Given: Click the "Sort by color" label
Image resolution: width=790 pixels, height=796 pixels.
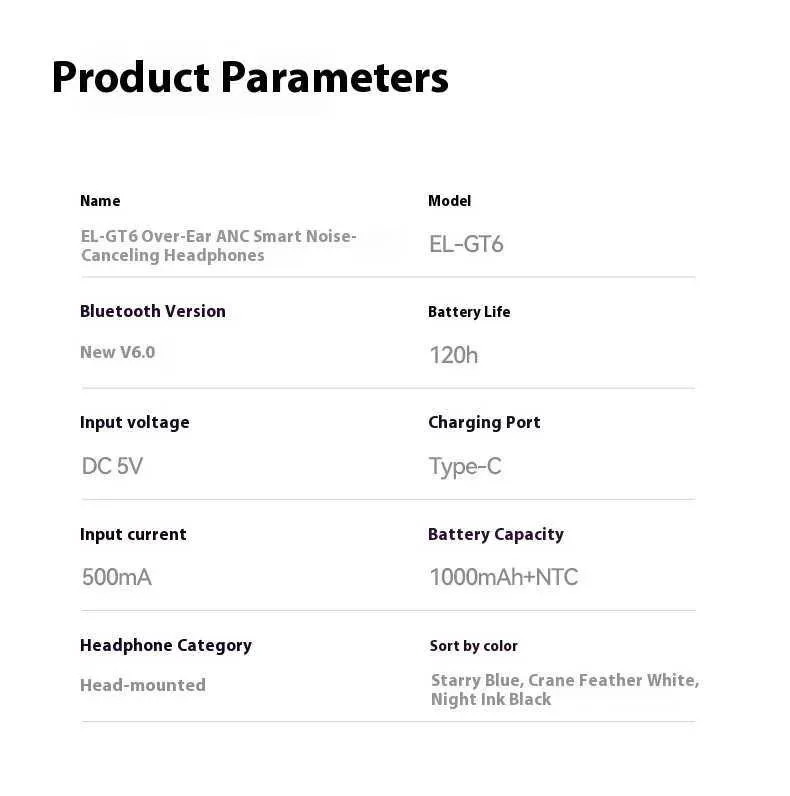Looking at the screenshot, I should 474,646.
